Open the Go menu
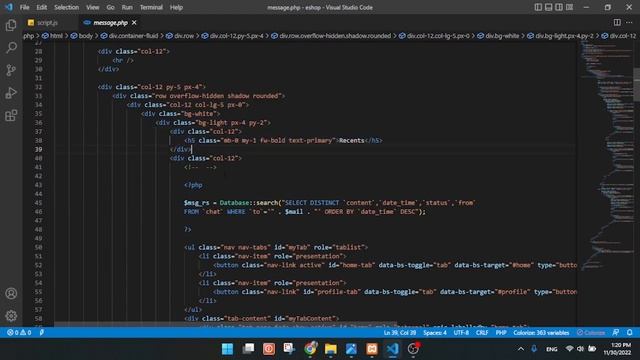This screenshot has width=640, height=360. 110,7
